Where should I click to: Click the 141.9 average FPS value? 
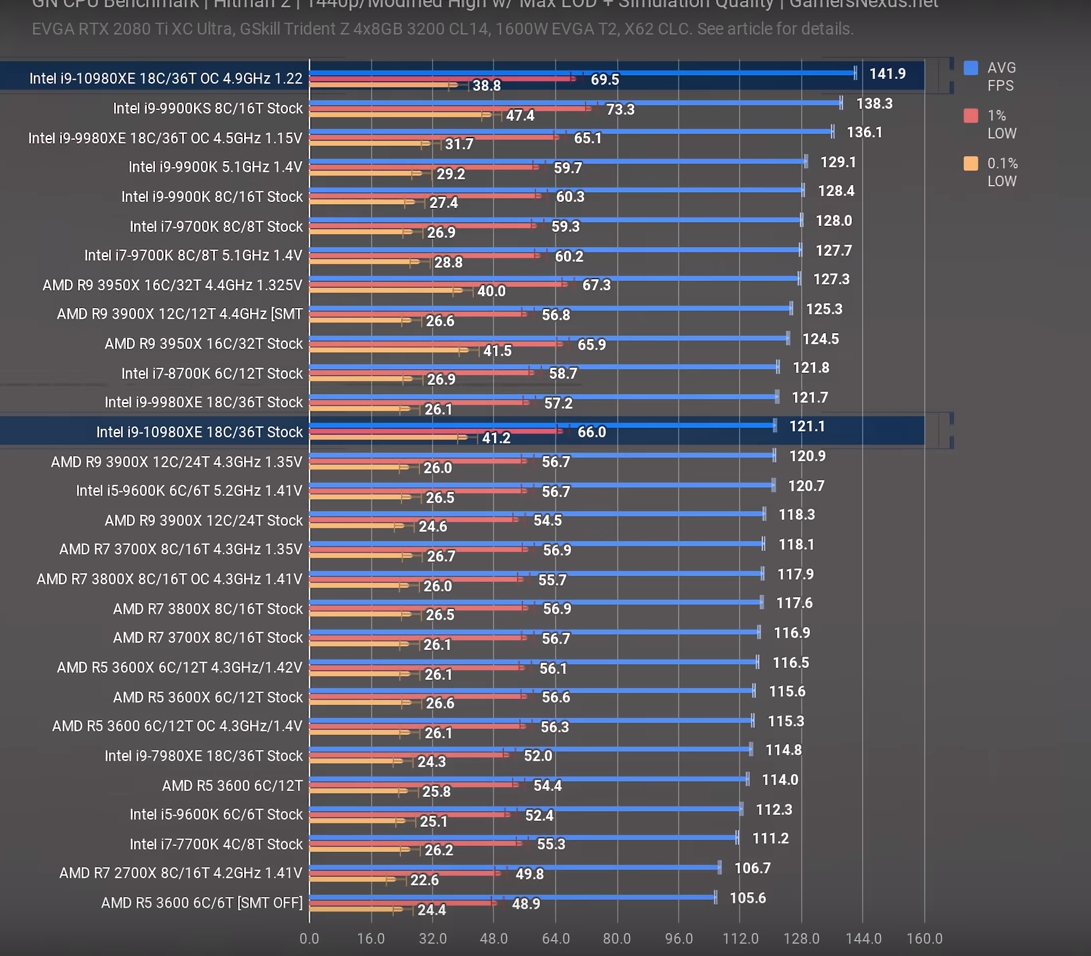(887, 74)
